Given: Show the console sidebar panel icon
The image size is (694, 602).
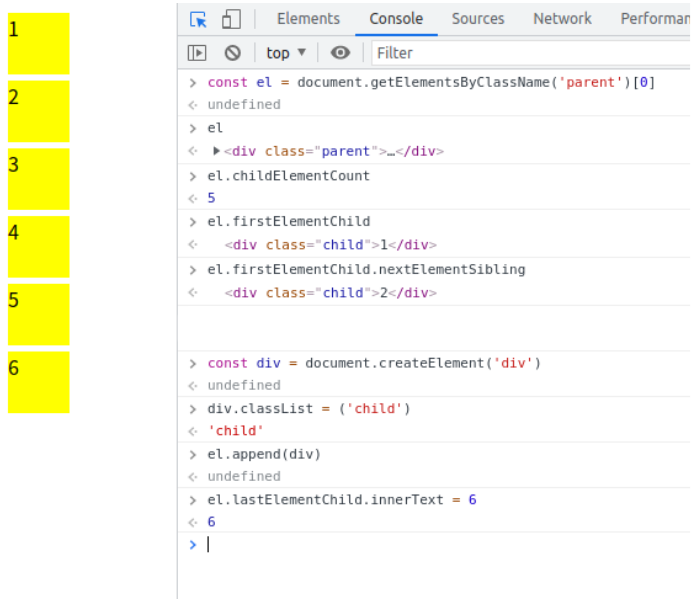Looking at the screenshot, I should 197,53.
